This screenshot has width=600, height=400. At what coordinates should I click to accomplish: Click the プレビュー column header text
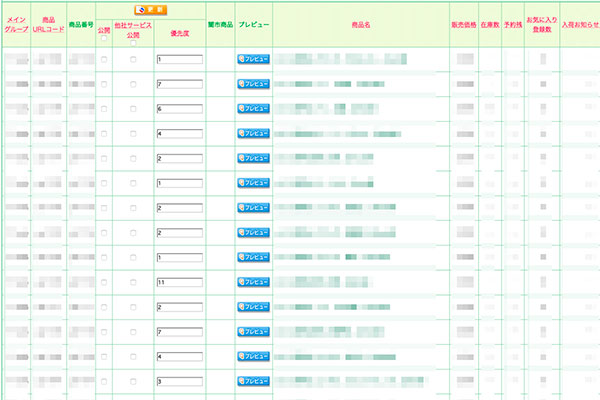tap(253, 25)
